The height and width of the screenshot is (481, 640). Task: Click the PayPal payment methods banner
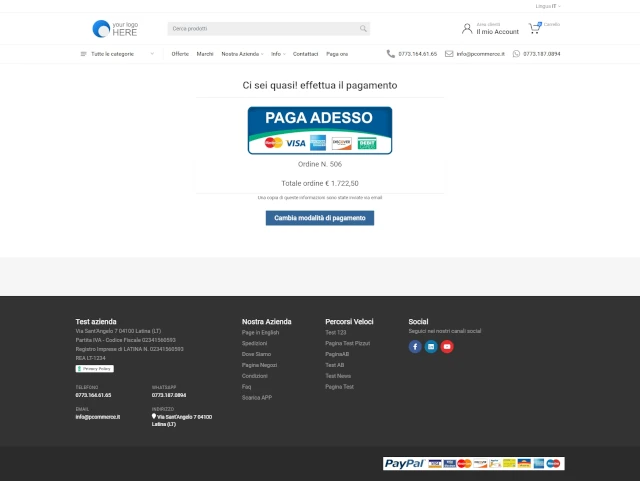473,463
